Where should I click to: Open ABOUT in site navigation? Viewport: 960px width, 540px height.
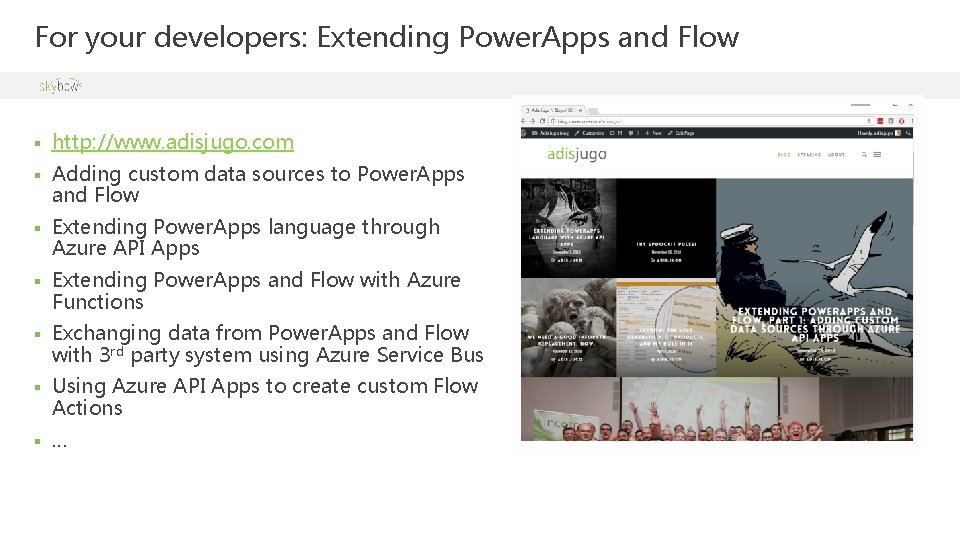point(836,155)
